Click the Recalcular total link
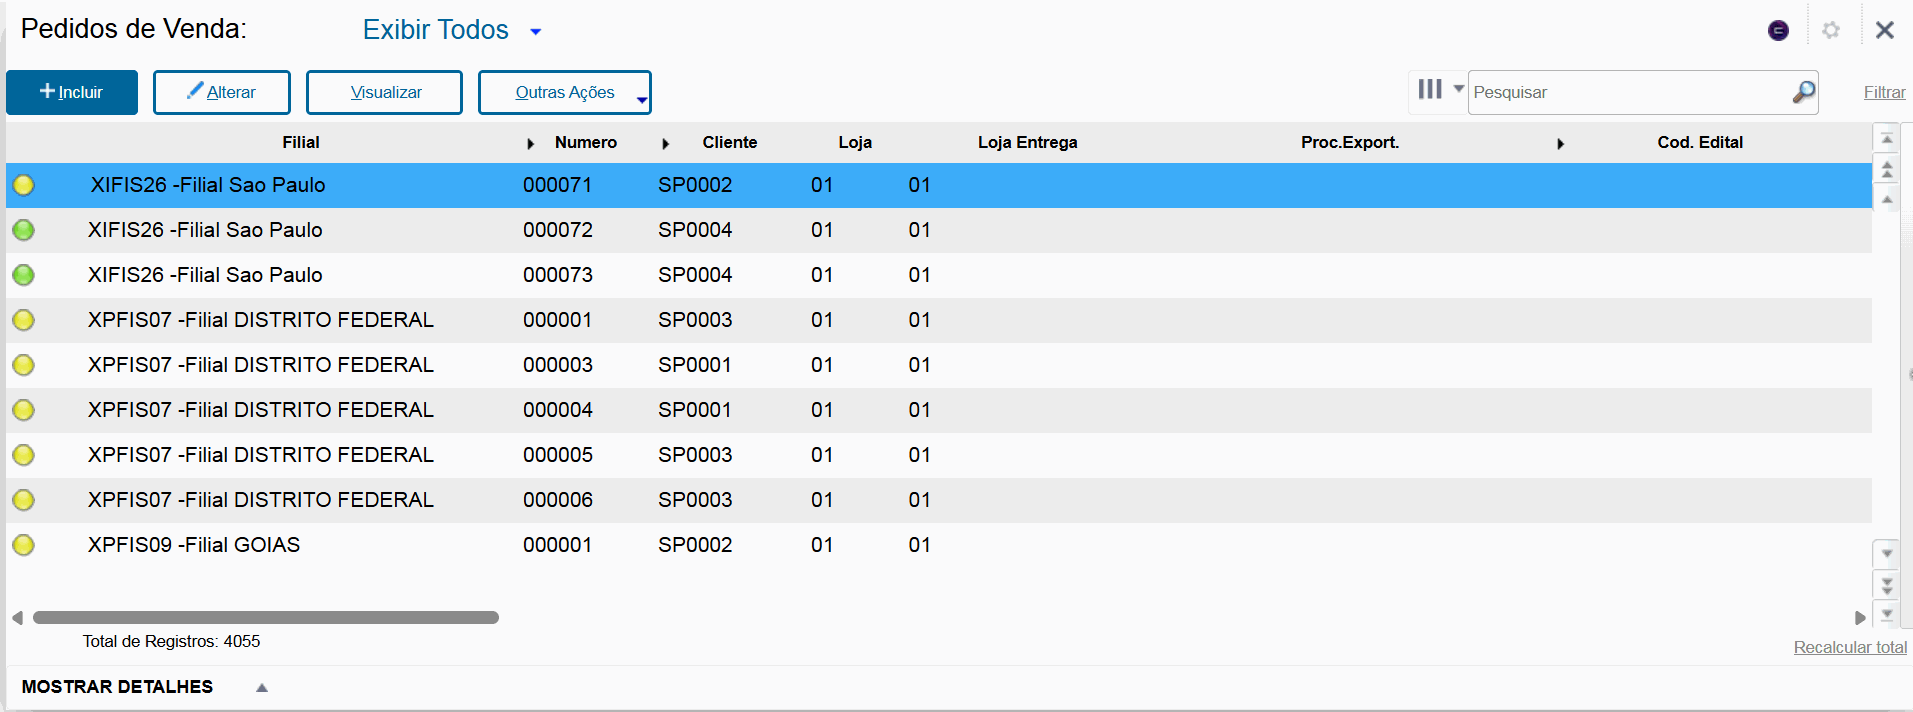This screenshot has width=1913, height=712. 1850,647
